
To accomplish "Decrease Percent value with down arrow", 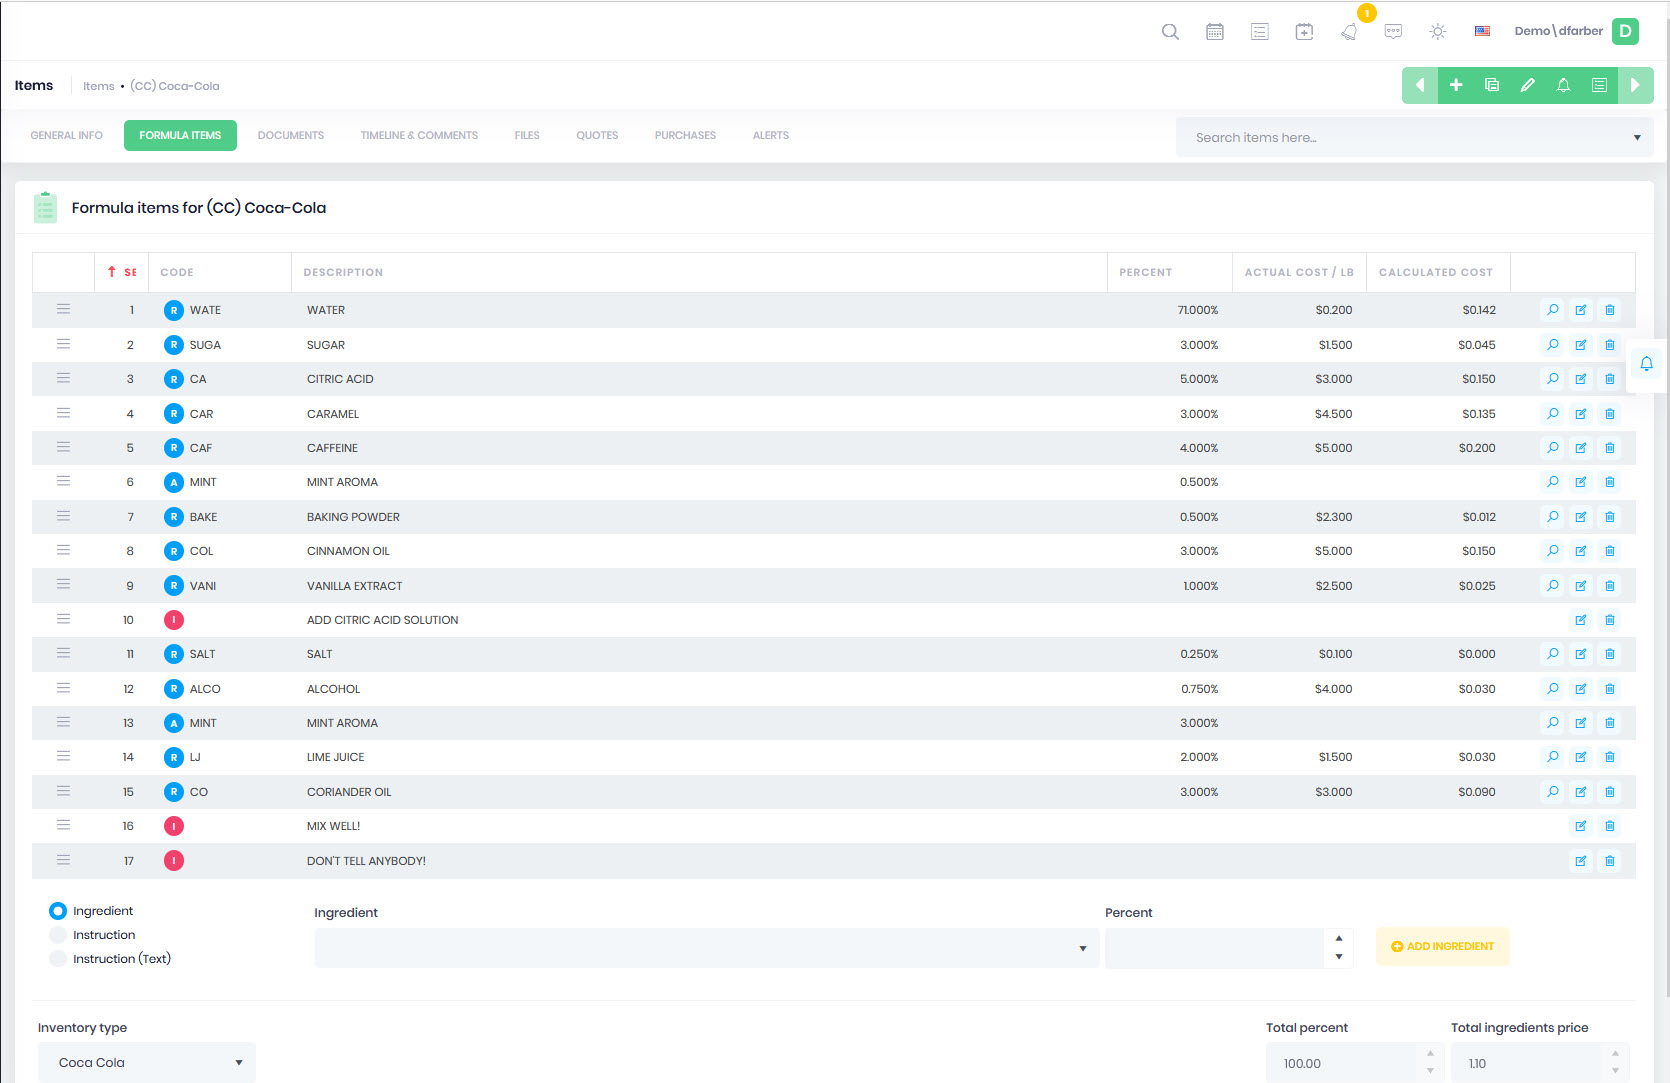I will 1339,957.
